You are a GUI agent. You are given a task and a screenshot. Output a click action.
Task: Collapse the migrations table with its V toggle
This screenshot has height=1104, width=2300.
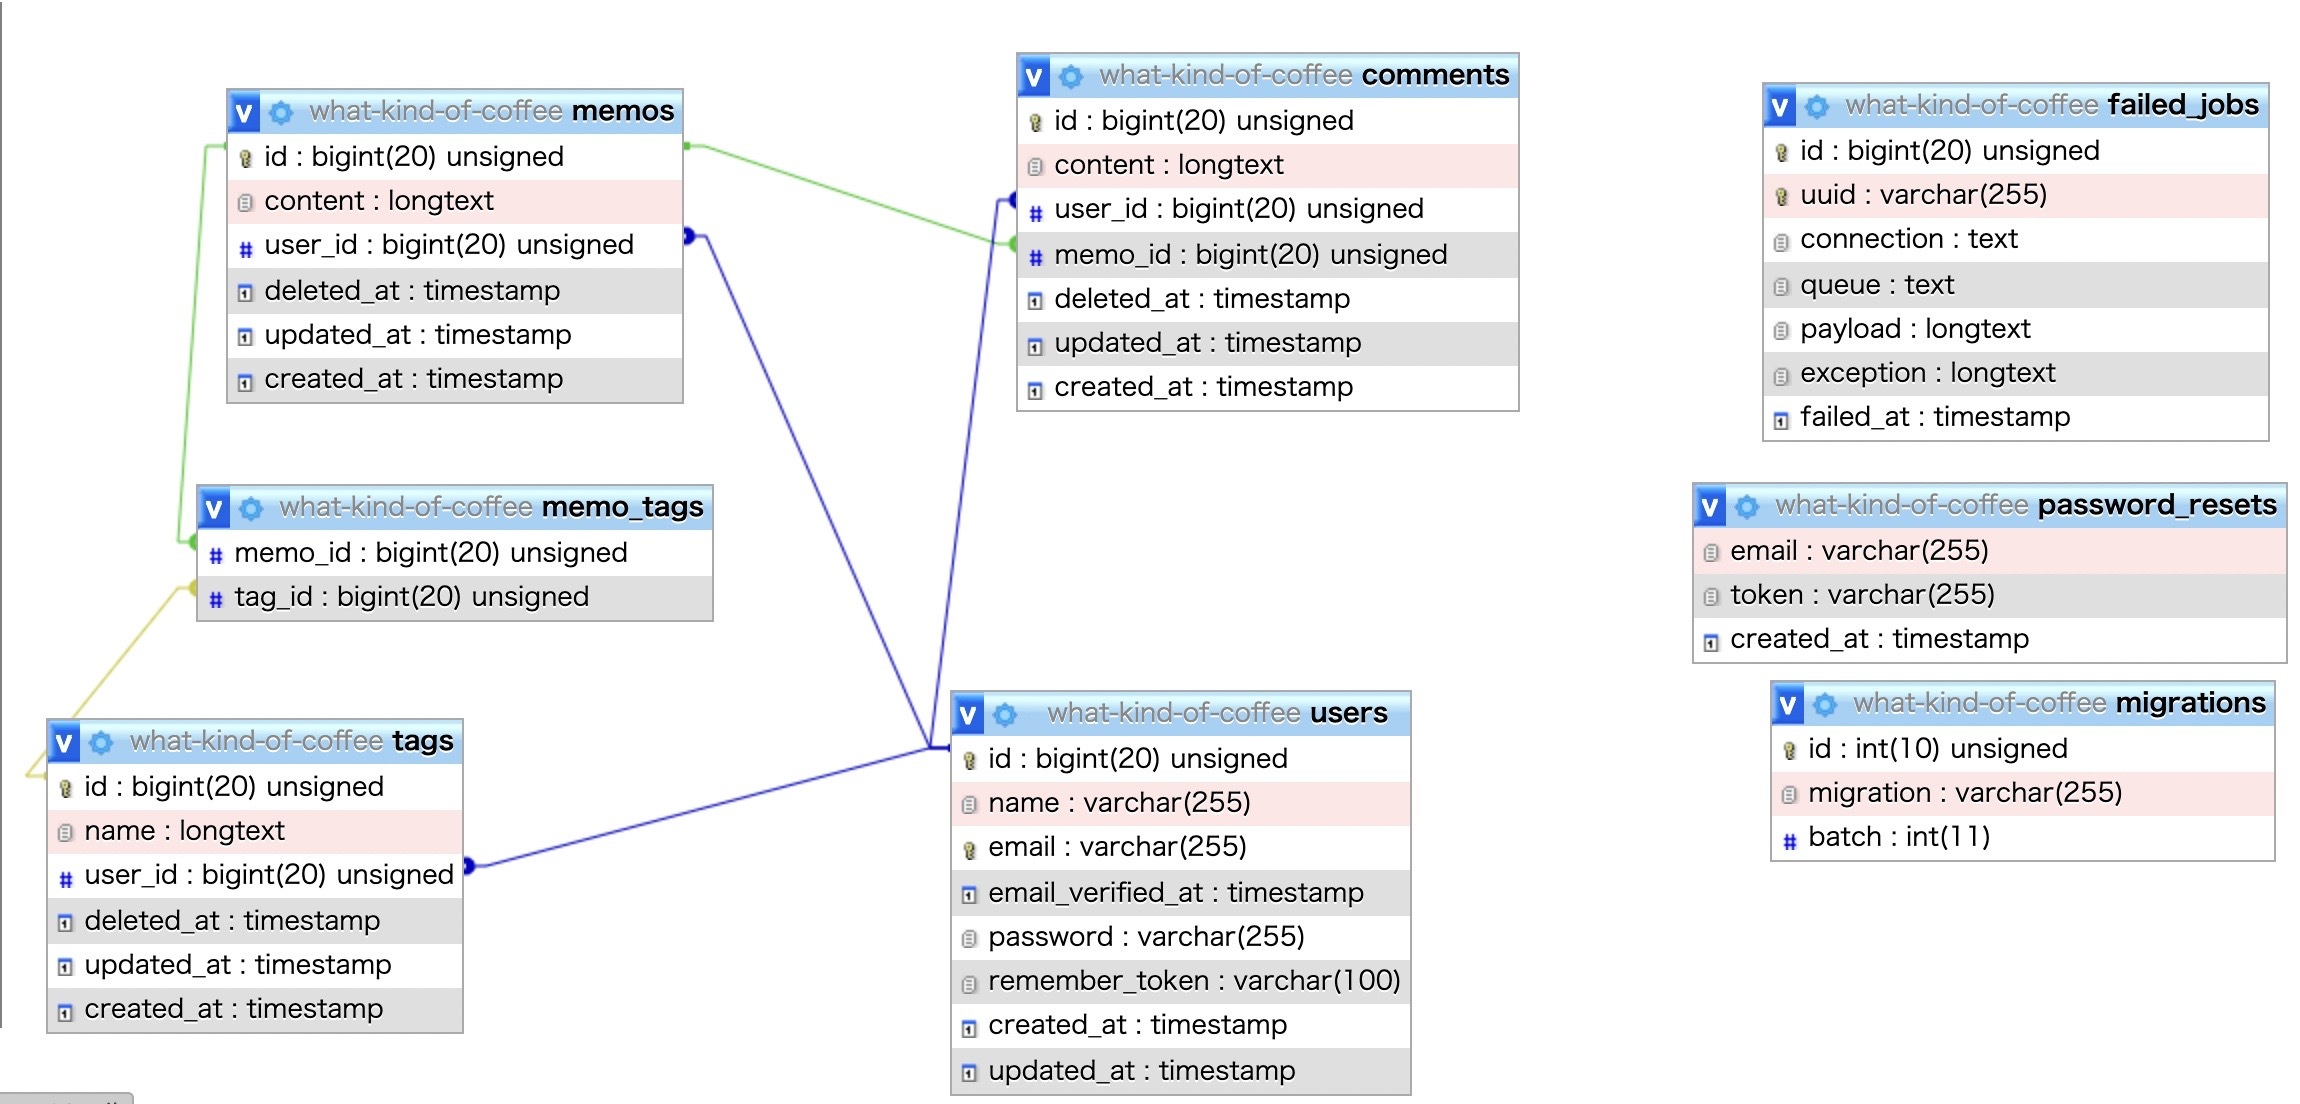coord(1788,704)
